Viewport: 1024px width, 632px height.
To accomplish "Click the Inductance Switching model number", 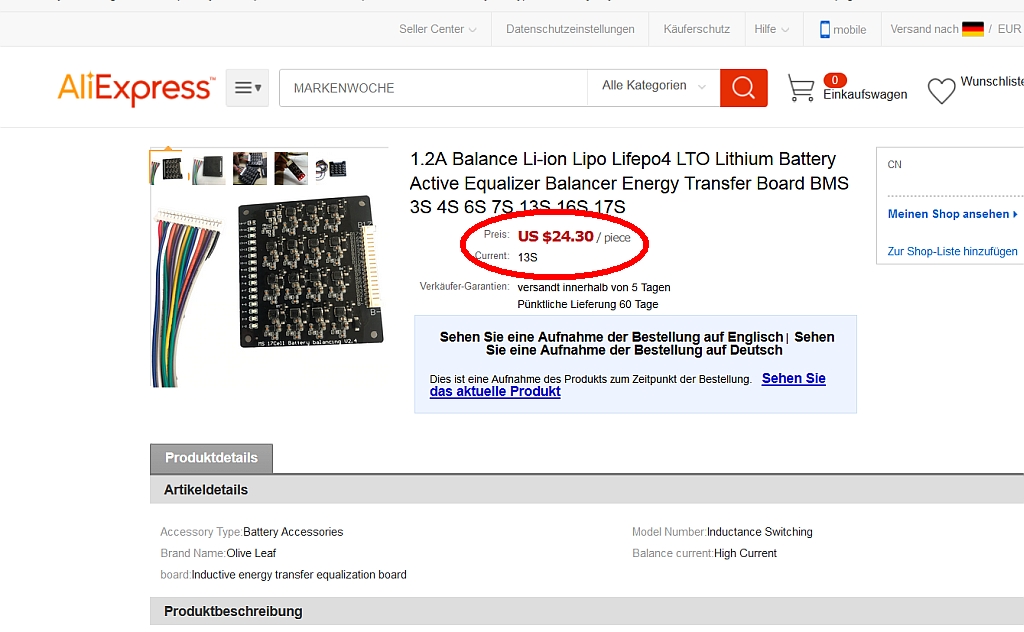I will tap(760, 532).
